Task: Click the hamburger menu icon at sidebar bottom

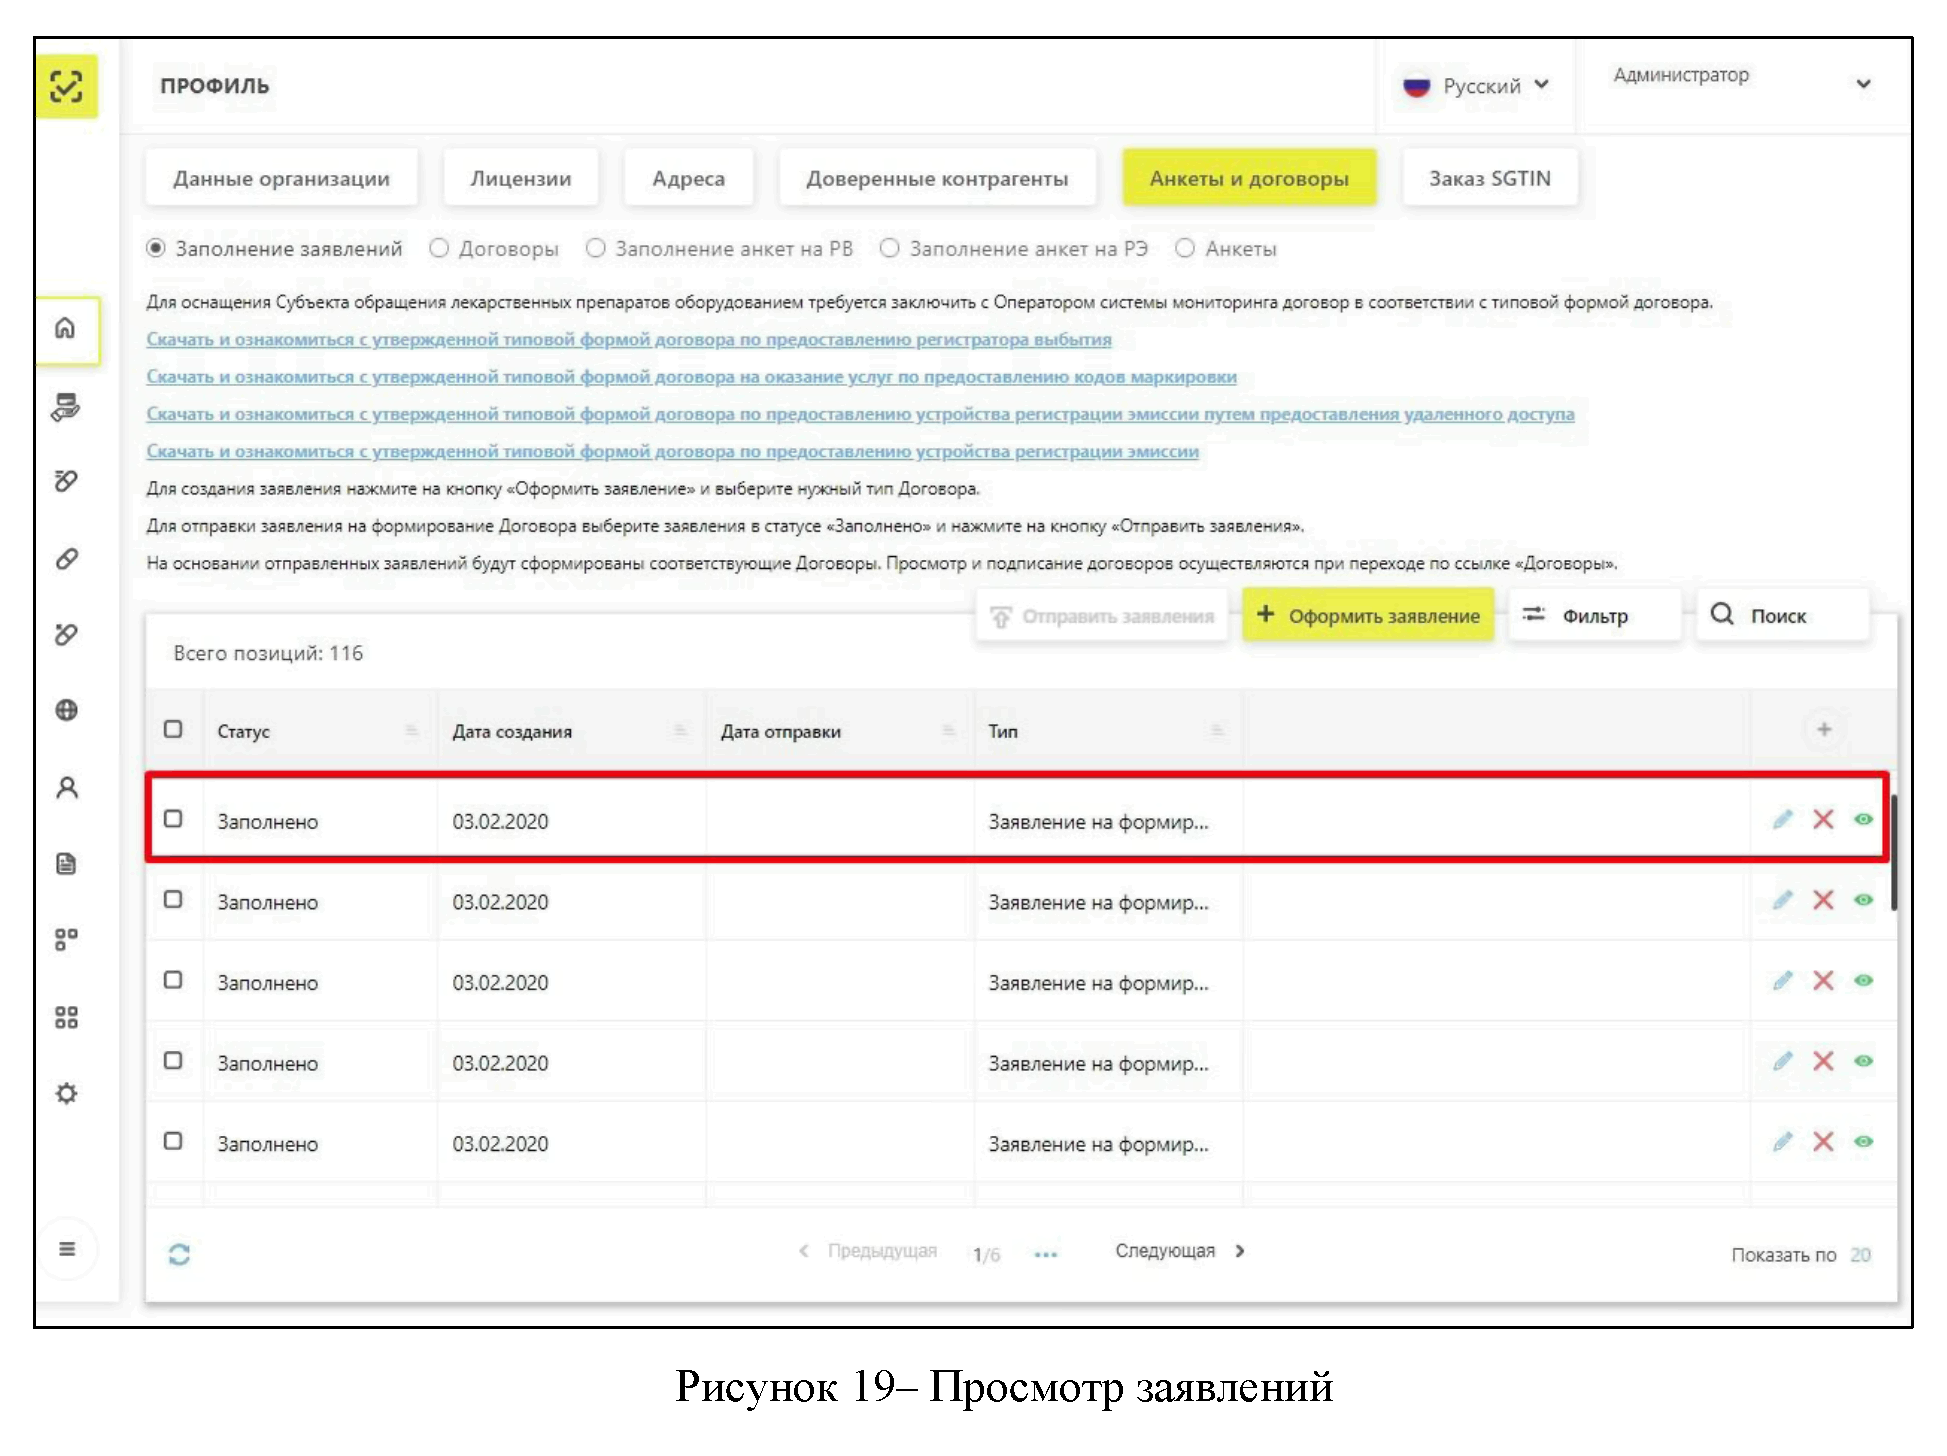Action: point(66,1248)
